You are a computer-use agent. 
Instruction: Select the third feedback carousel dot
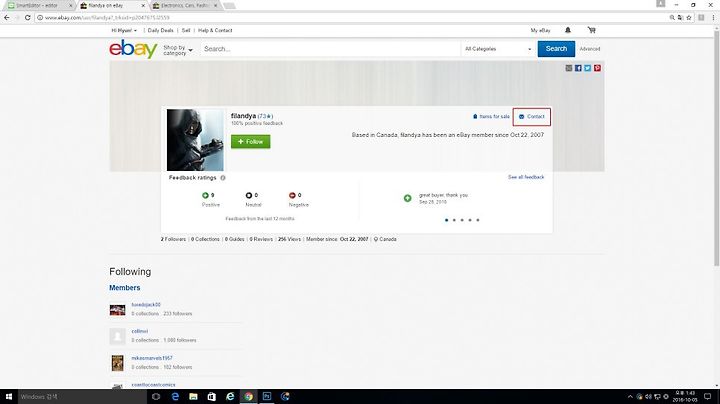coord(462,220)
